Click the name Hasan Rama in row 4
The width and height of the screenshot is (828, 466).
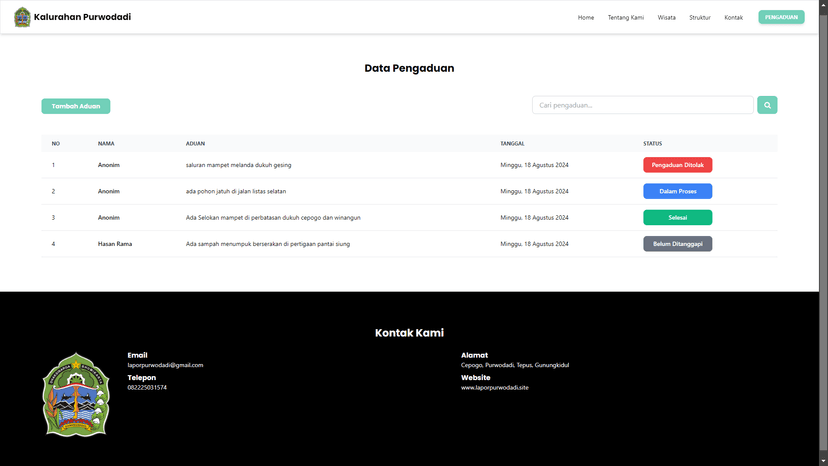pyautogui.click(x=115, y=244)
